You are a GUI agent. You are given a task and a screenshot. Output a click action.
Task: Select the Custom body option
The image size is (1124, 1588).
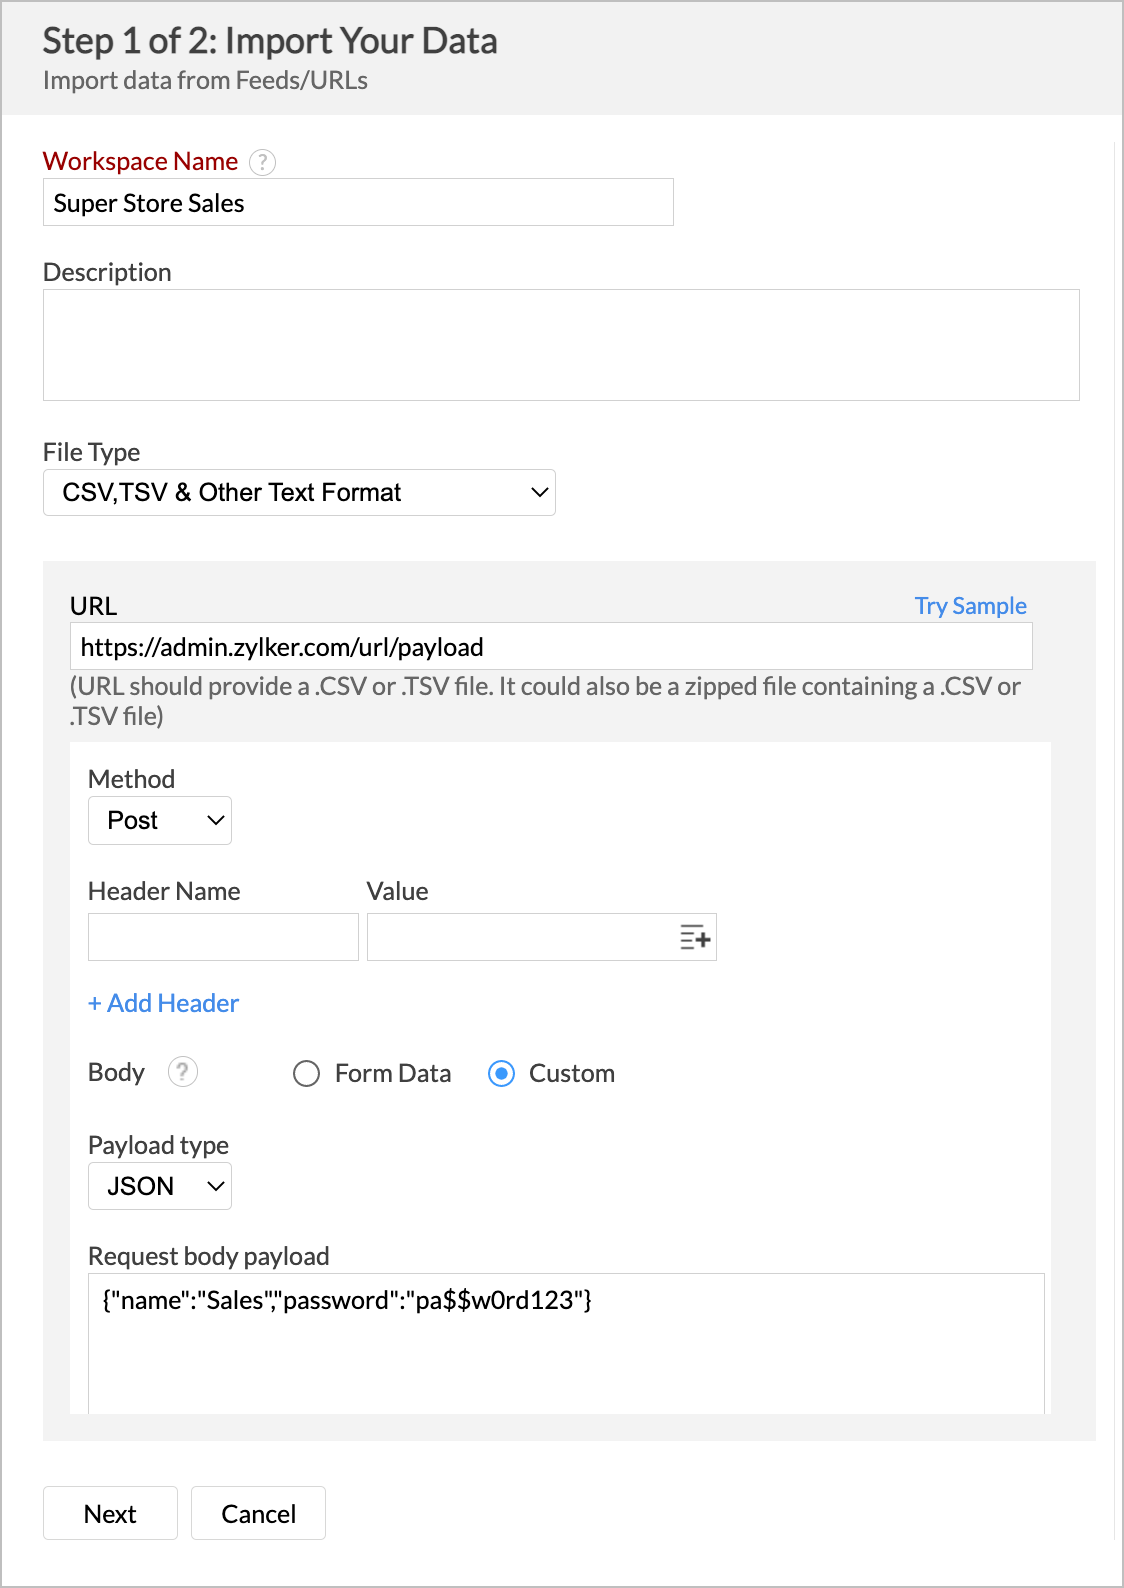[501, 1074]
